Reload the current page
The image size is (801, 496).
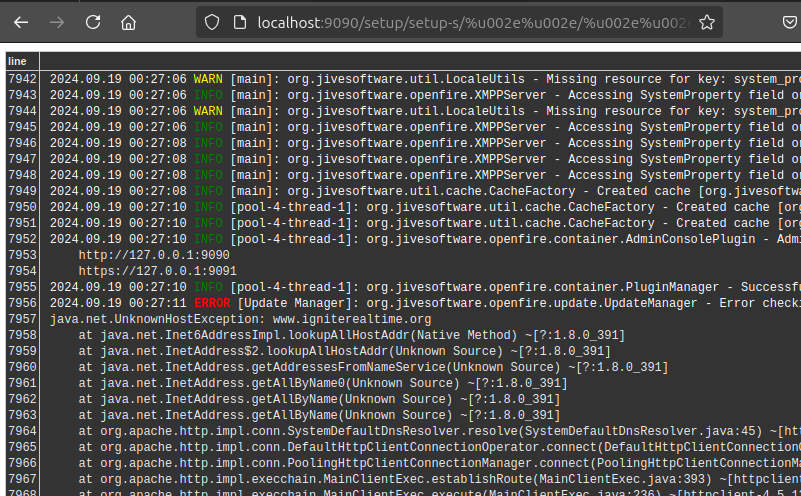(x=93, y=22)
